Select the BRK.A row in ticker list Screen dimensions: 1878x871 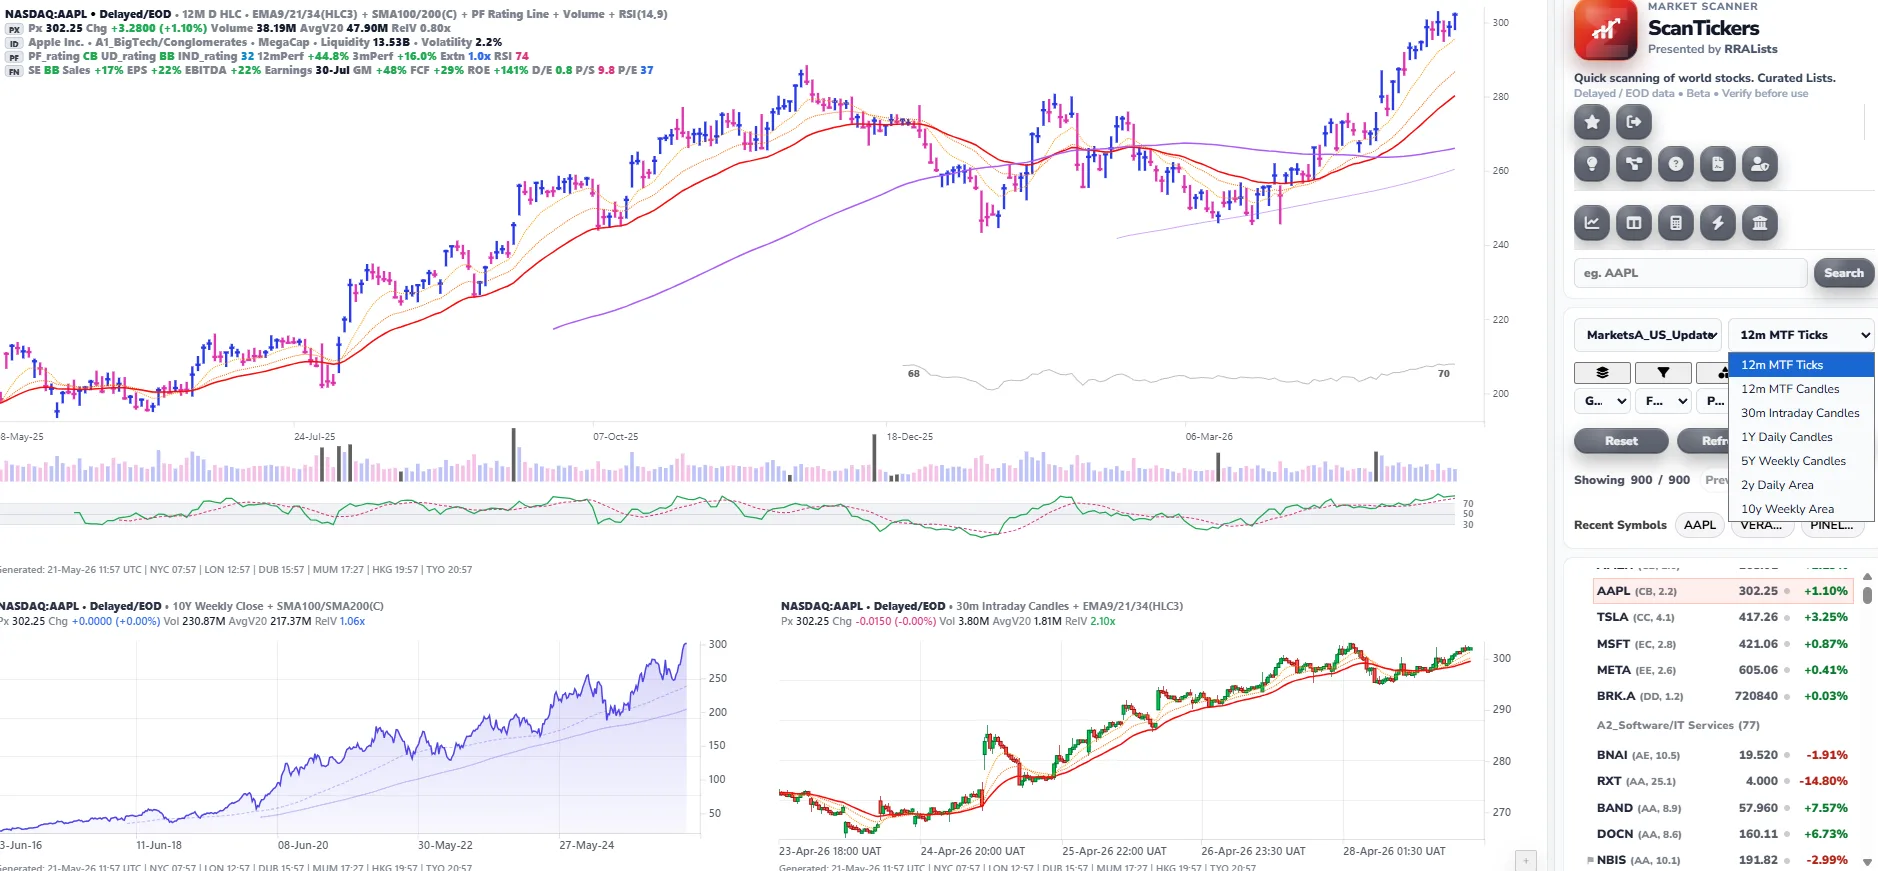(1723, 696)
